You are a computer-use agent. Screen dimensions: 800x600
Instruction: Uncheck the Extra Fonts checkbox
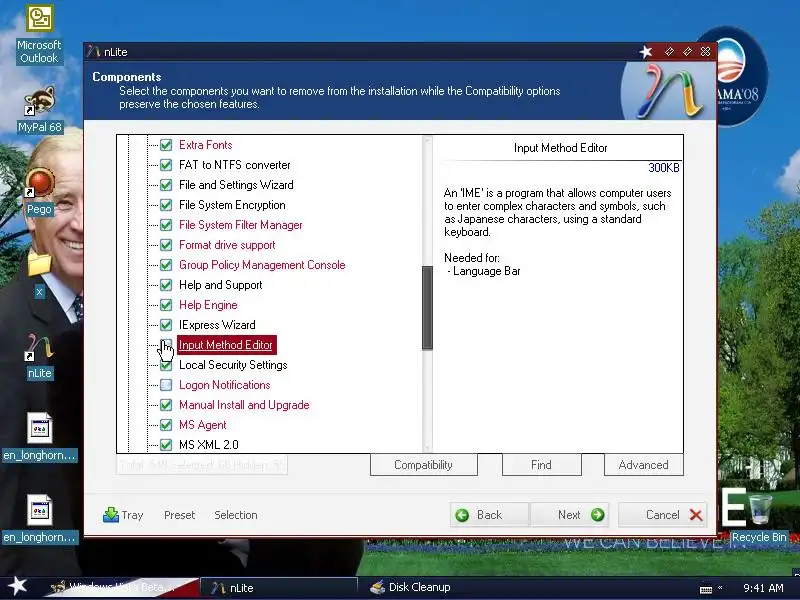166,145
